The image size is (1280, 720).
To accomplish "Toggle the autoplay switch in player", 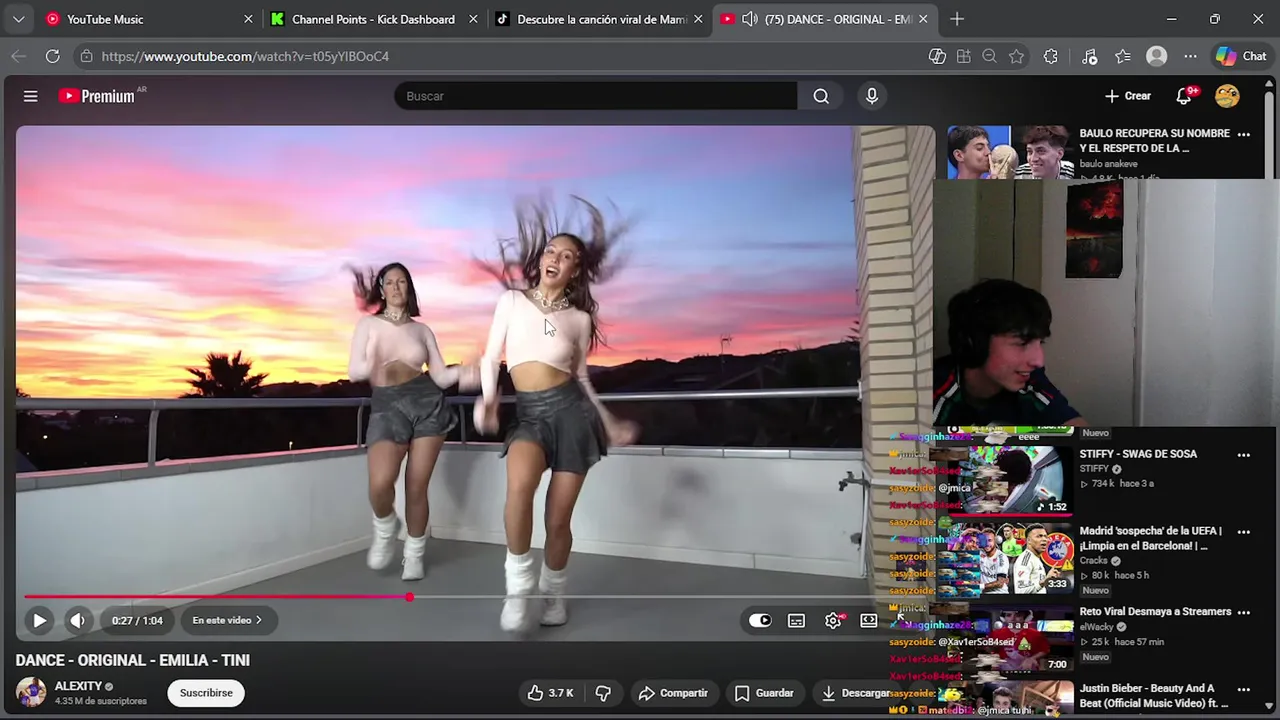I will tap(760, 620).
